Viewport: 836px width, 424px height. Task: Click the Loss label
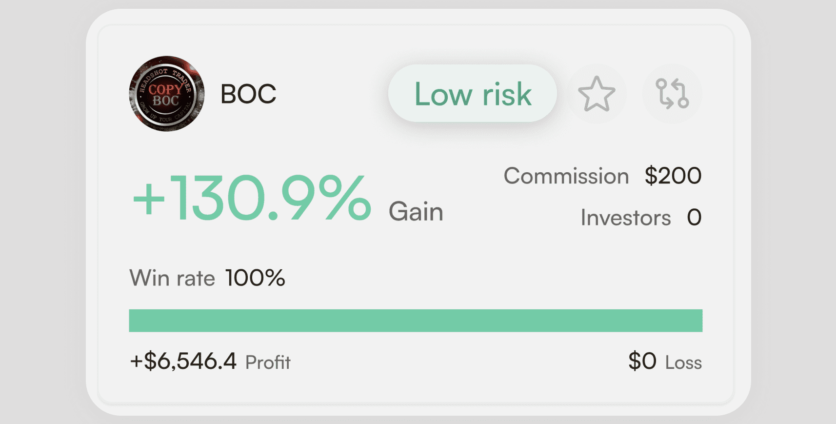click(x=684, y=362)
